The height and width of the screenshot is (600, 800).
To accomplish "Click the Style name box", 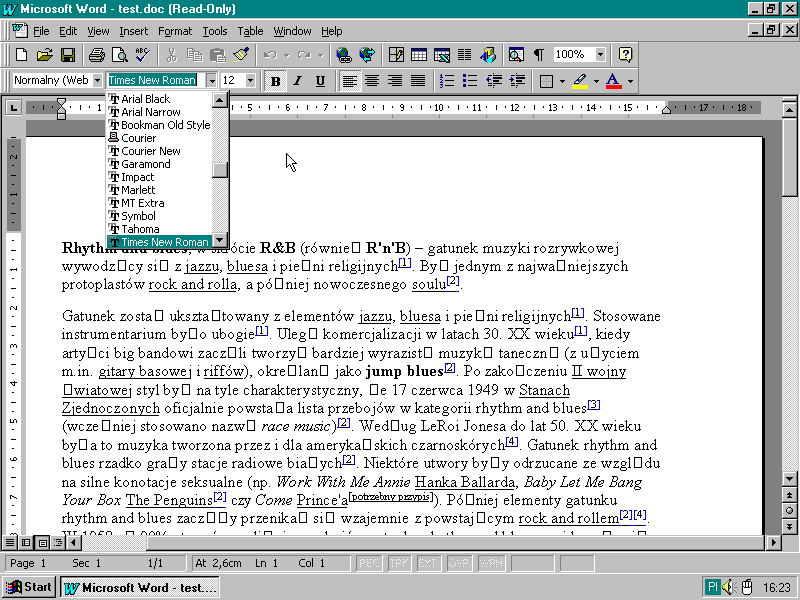I will click(52, 81).
